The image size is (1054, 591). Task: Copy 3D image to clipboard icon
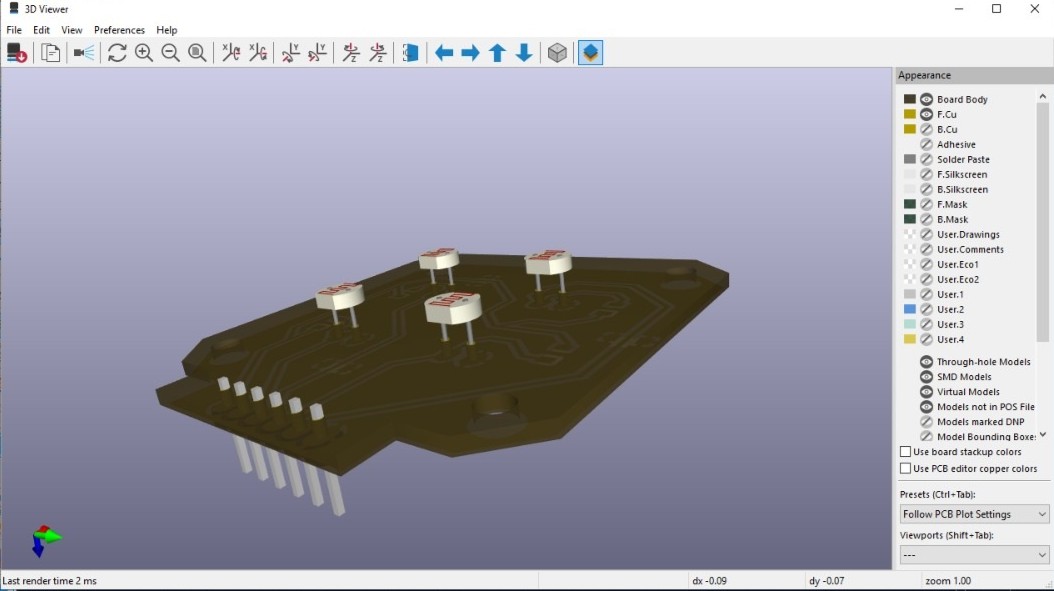point(50,52)
